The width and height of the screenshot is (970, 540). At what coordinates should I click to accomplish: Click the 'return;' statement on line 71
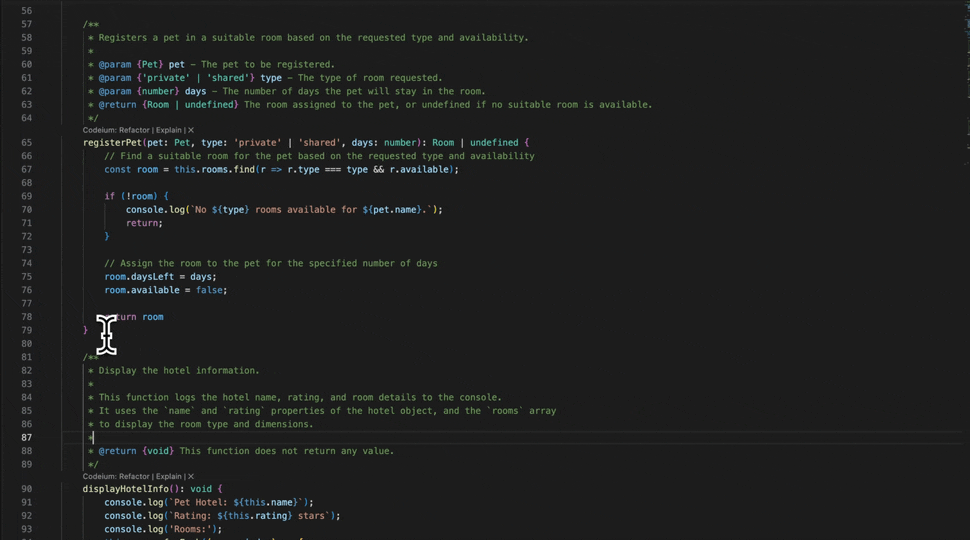(x=144, y=223)
